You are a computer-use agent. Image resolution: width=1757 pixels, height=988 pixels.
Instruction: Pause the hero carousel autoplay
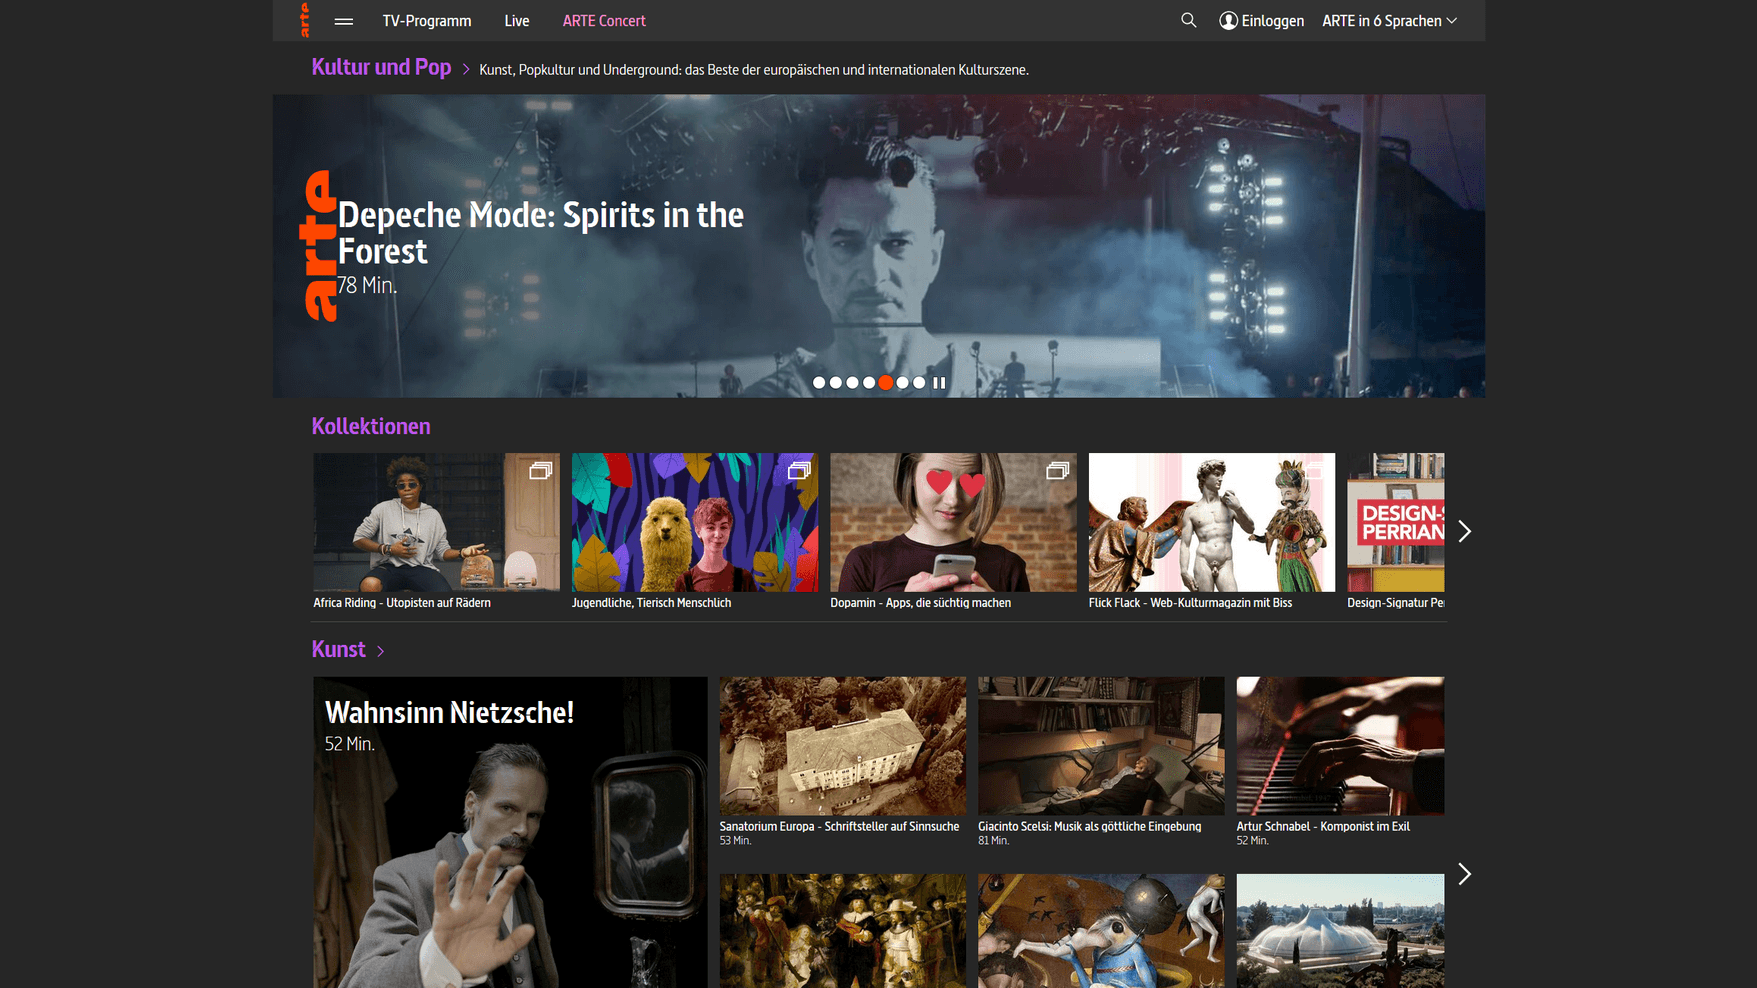[x=939, y=383]
